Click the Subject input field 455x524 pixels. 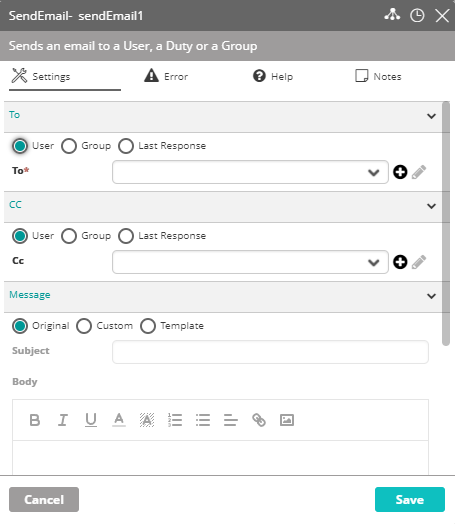(x=270, y=352)
